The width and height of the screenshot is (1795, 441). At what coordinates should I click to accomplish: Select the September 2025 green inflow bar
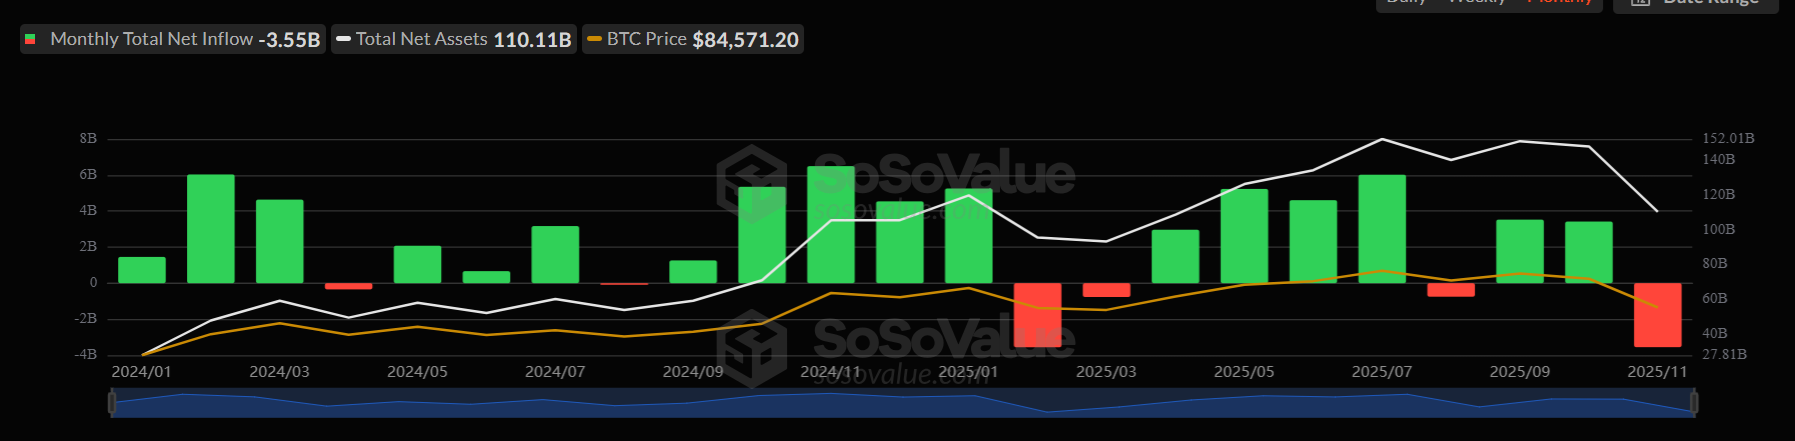(x=1520, y=251)
